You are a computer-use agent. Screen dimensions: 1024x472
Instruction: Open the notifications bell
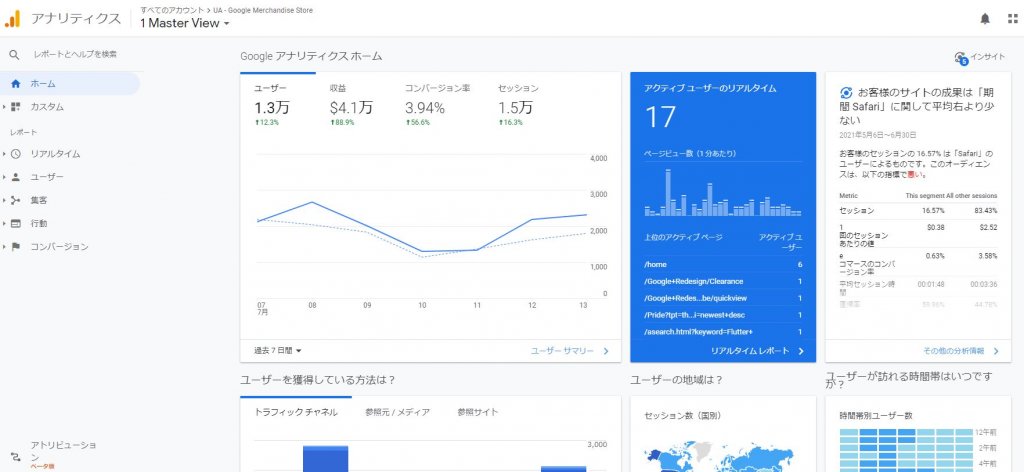[x=985, y=19]
